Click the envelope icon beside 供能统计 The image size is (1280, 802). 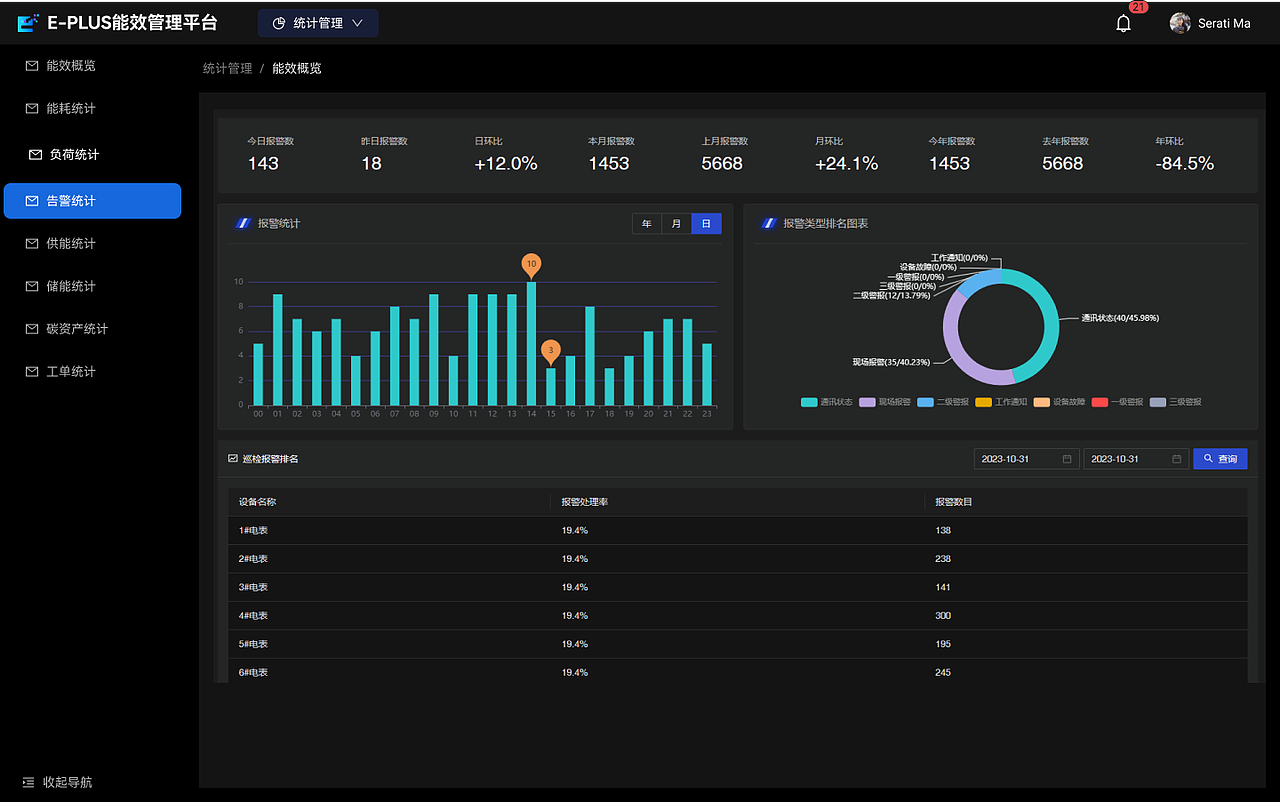pyautogui.click(x=32, y=243)
